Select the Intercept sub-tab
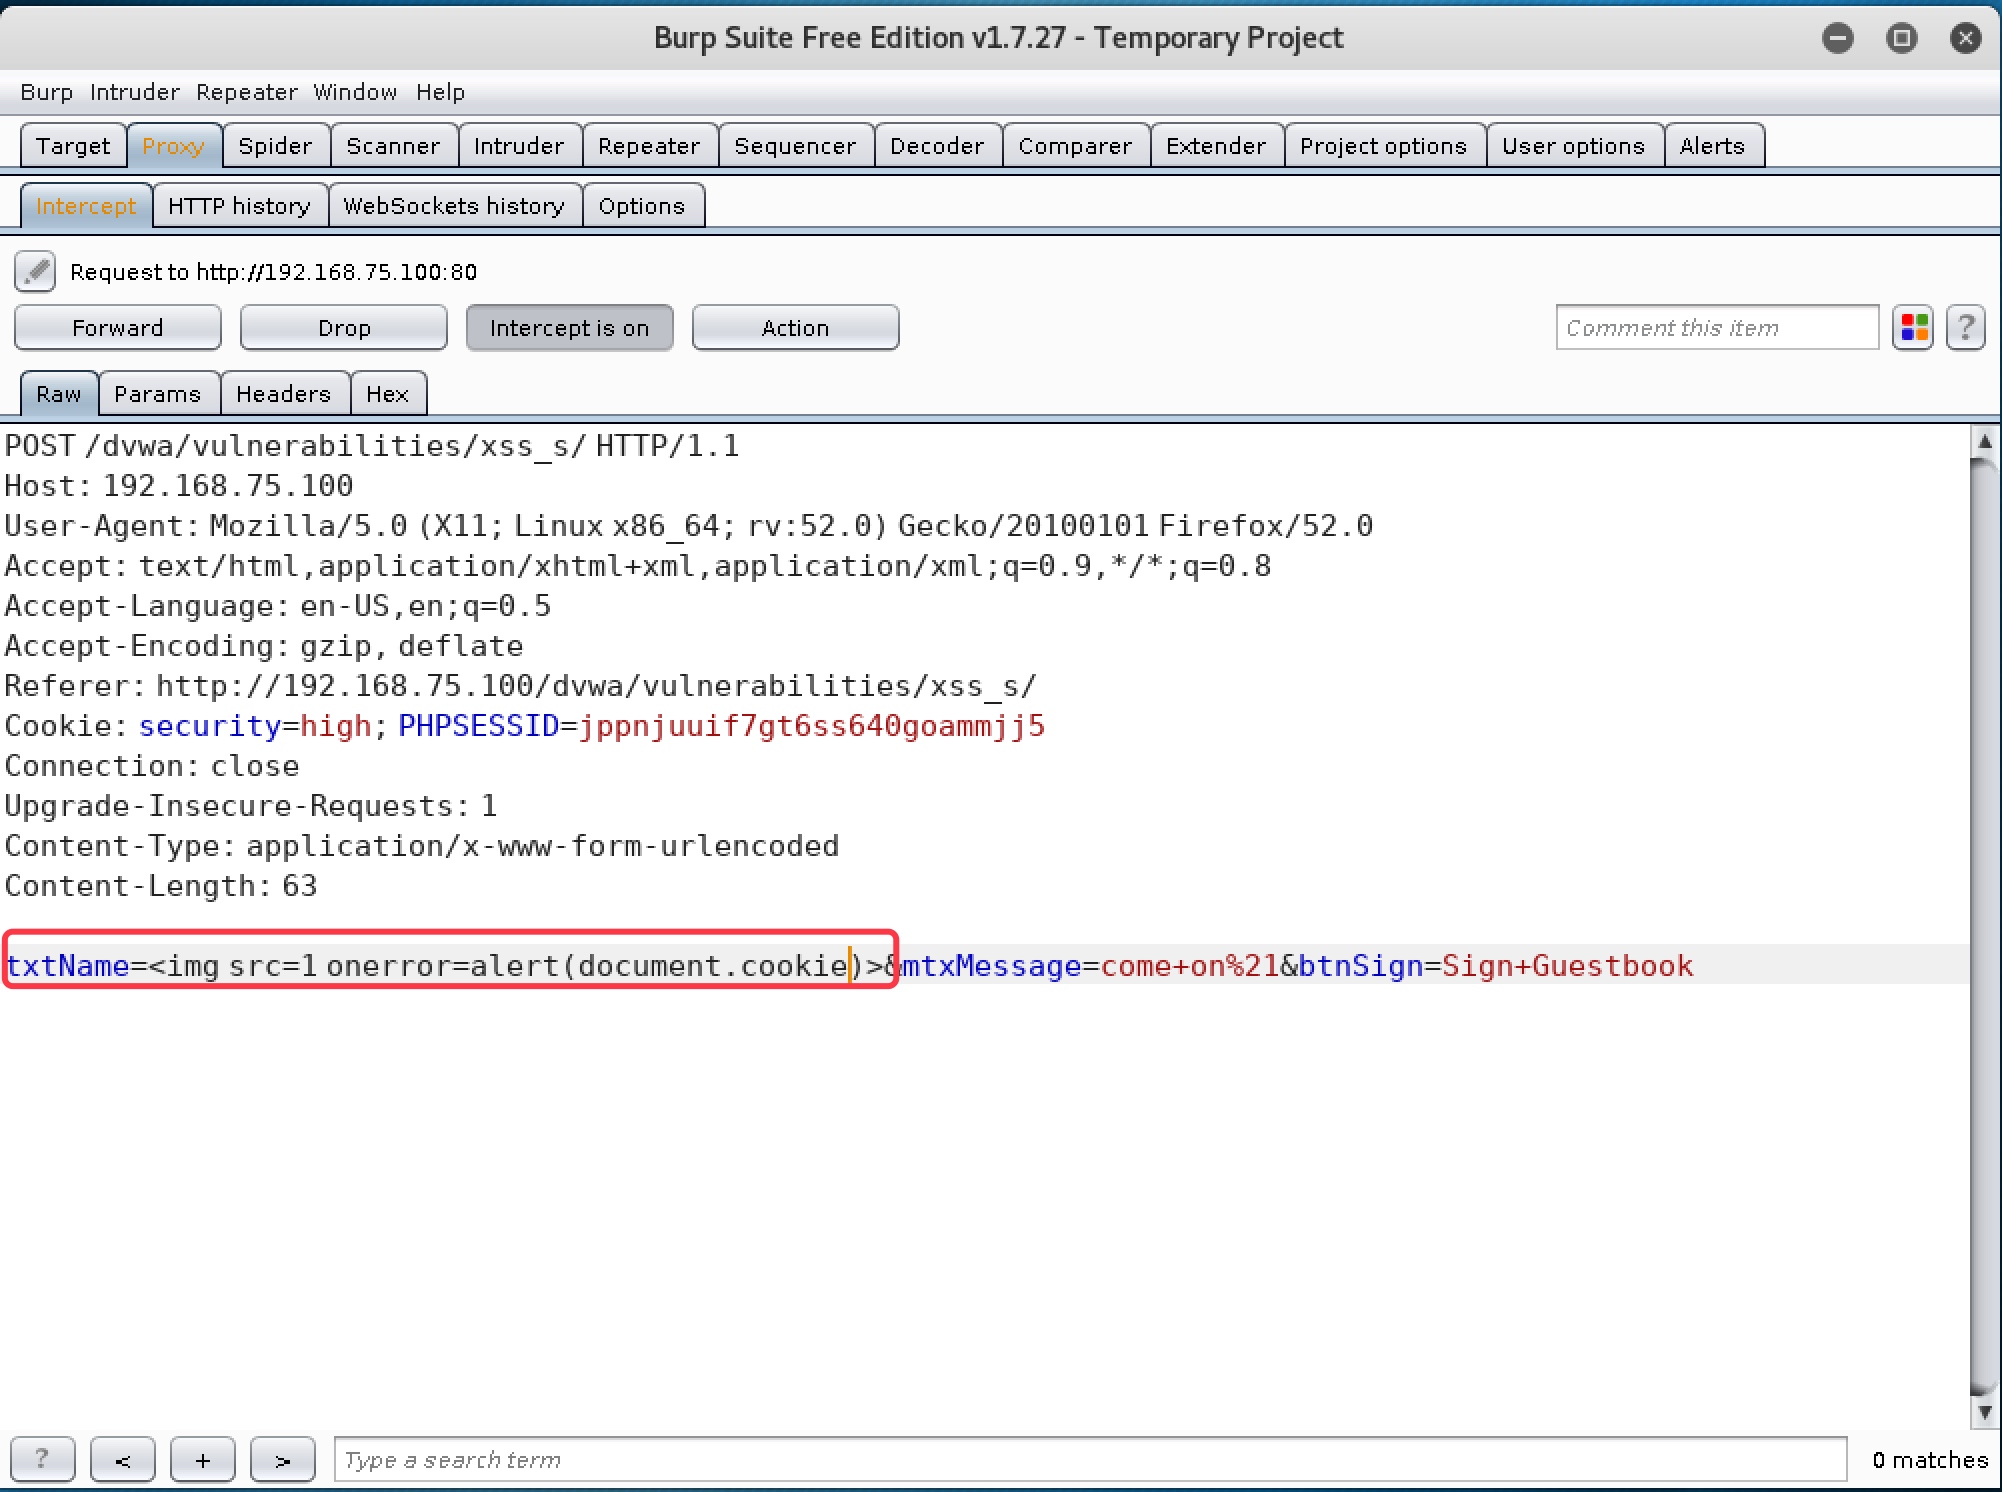The width and height of the screenshot is (2002, 1492). coord(86,206)
